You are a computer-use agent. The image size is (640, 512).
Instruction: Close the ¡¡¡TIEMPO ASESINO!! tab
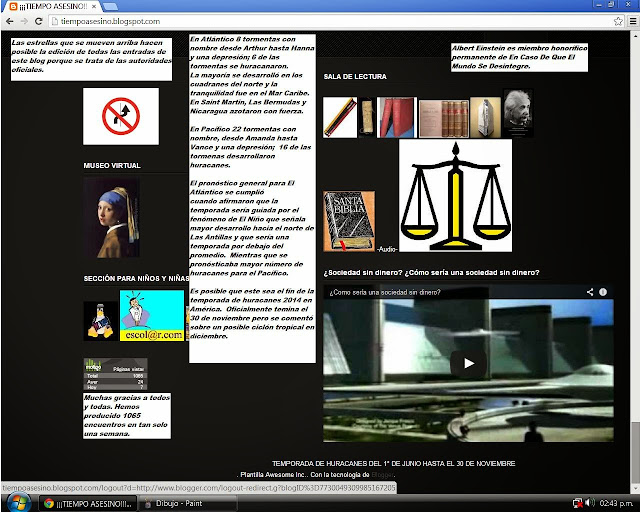click(x=94, y=6)
